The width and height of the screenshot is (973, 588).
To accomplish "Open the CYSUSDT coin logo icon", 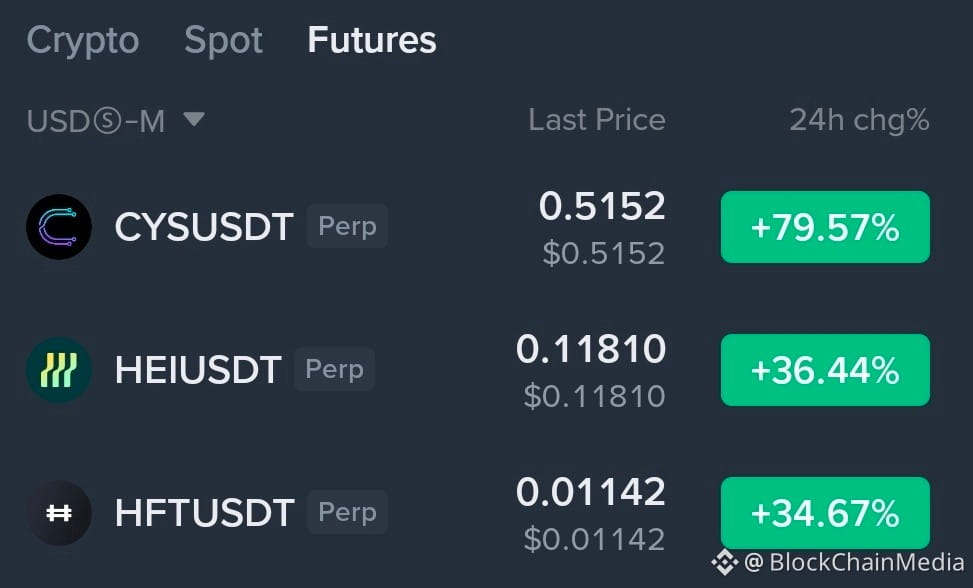I will click(x=59, y=227).
